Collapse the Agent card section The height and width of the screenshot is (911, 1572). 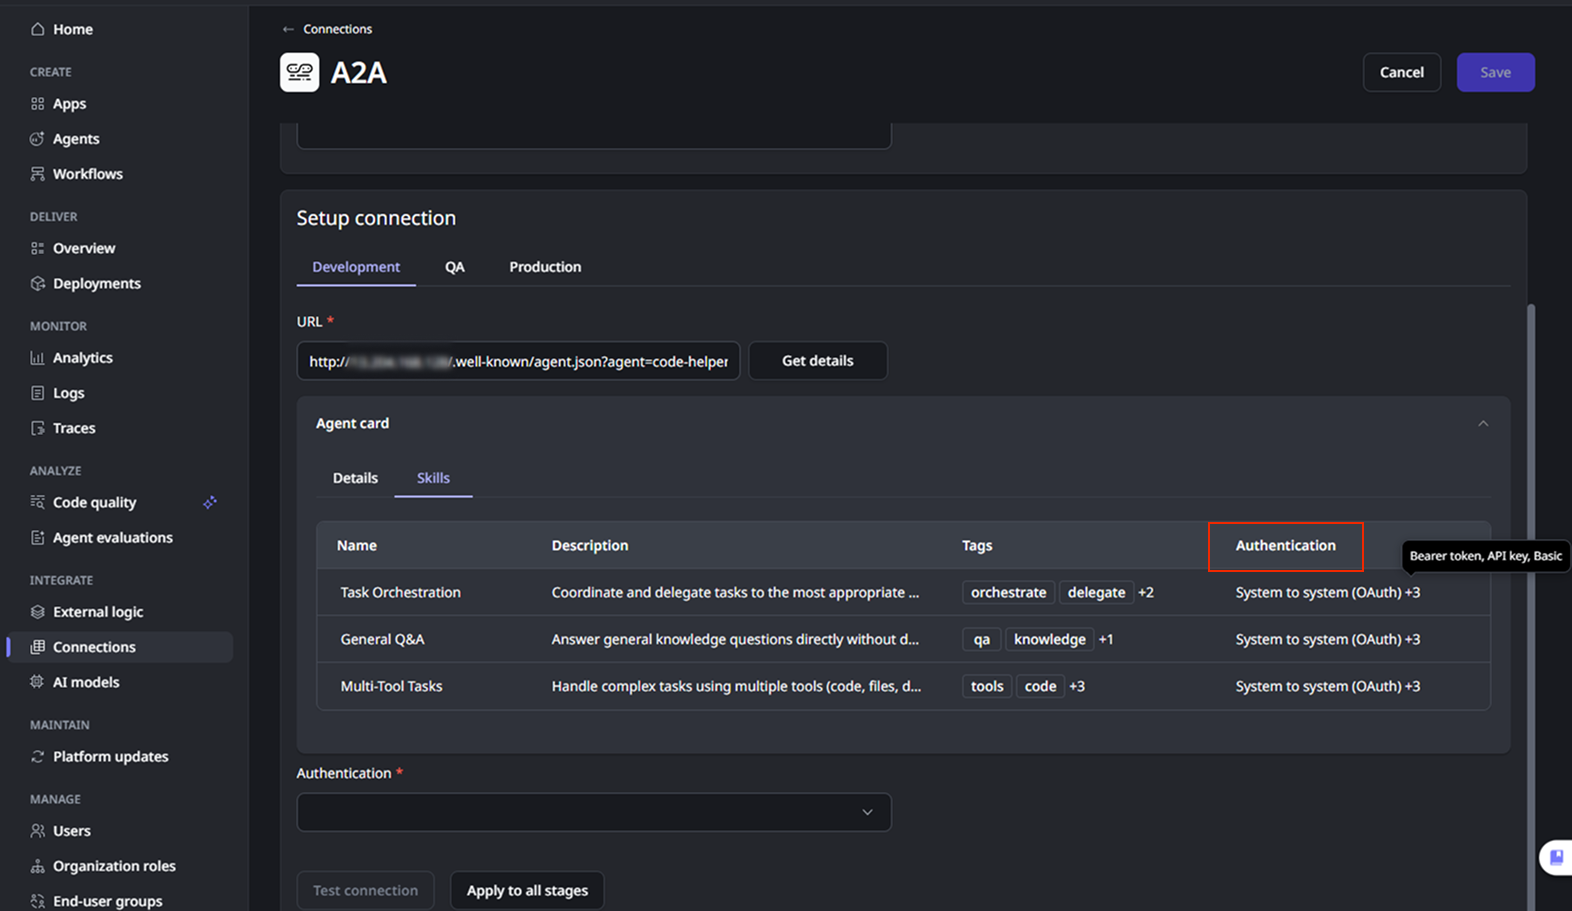pyautogui.click(x=1483, y=424)
